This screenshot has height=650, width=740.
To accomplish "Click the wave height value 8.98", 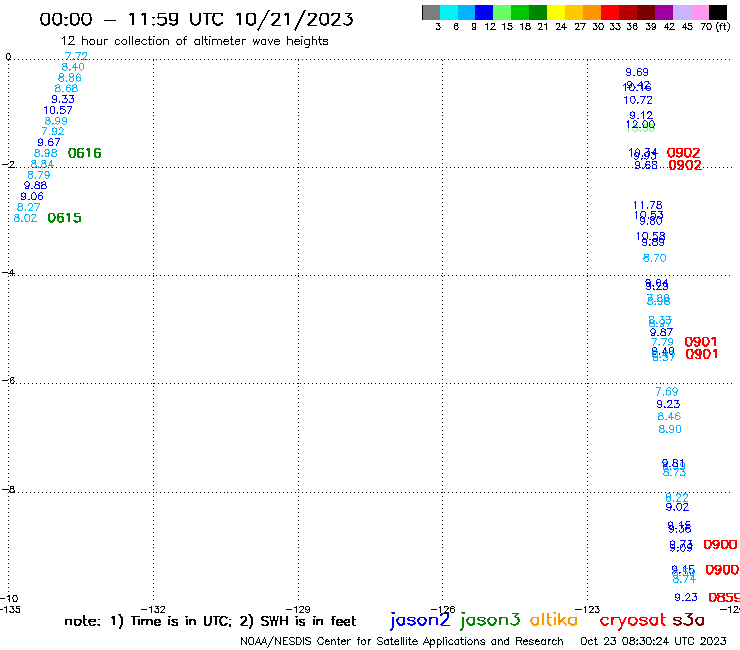I will (45, 153).
